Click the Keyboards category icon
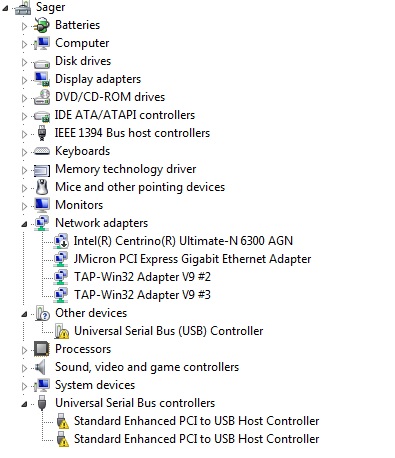 [42, 151]
